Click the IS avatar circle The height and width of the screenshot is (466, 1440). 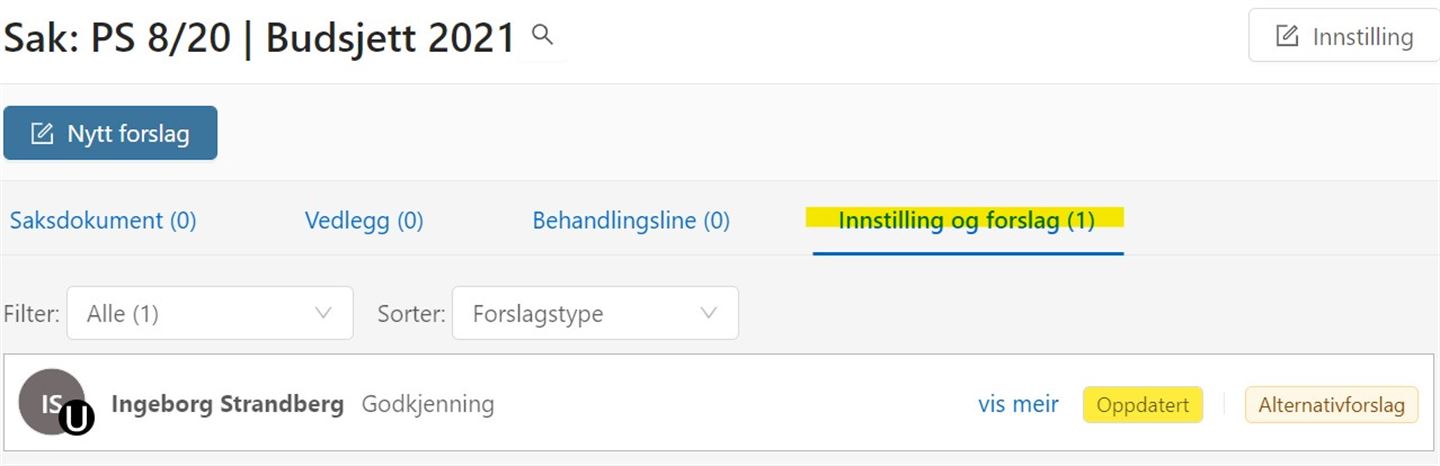[x=51, y=402]
